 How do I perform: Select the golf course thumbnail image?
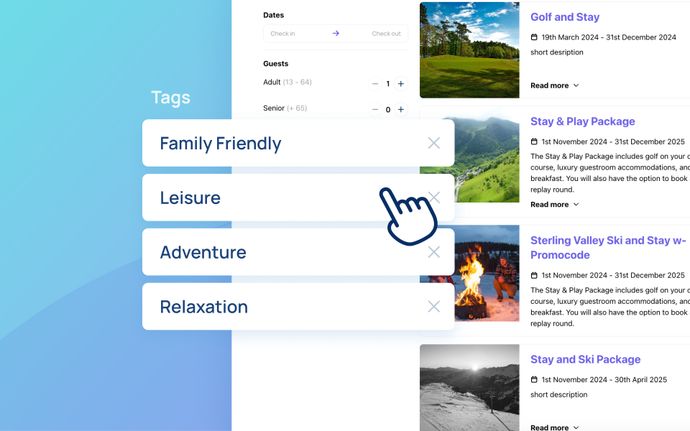click(x=470, y=50)
